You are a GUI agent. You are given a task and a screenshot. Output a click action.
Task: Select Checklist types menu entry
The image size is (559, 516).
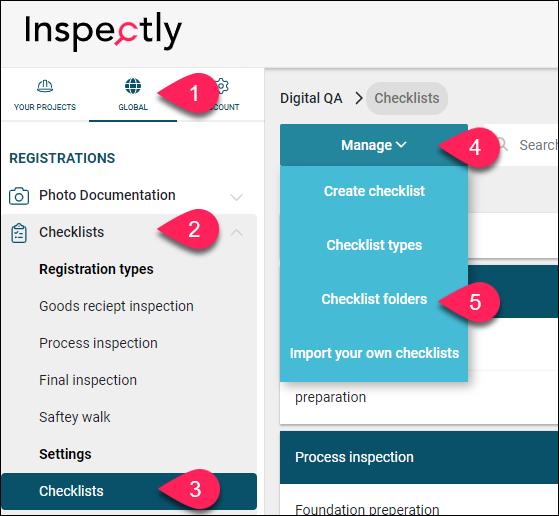point(374,245)
